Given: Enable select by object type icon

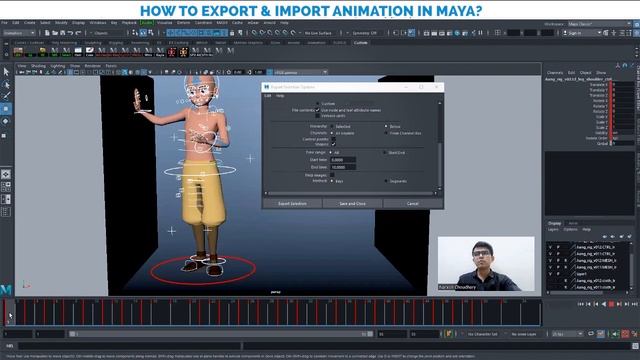Looking at the screenshot, I should tap(143, 33).
